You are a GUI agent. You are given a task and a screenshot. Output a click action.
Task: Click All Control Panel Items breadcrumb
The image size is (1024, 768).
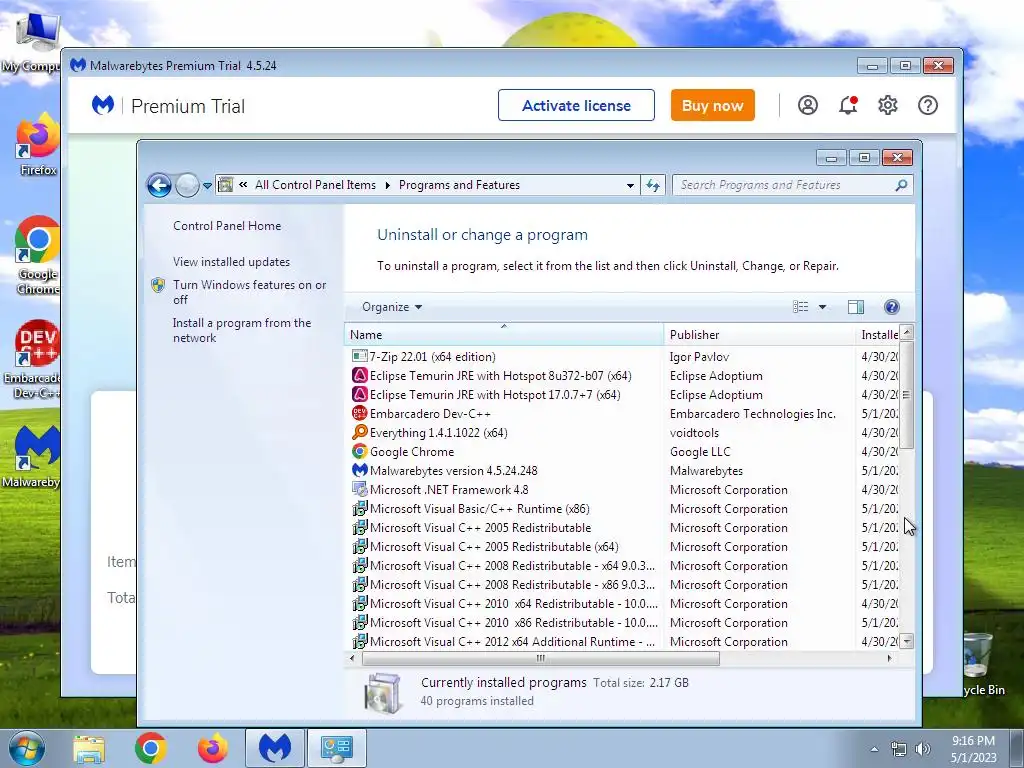pos(315,185)
